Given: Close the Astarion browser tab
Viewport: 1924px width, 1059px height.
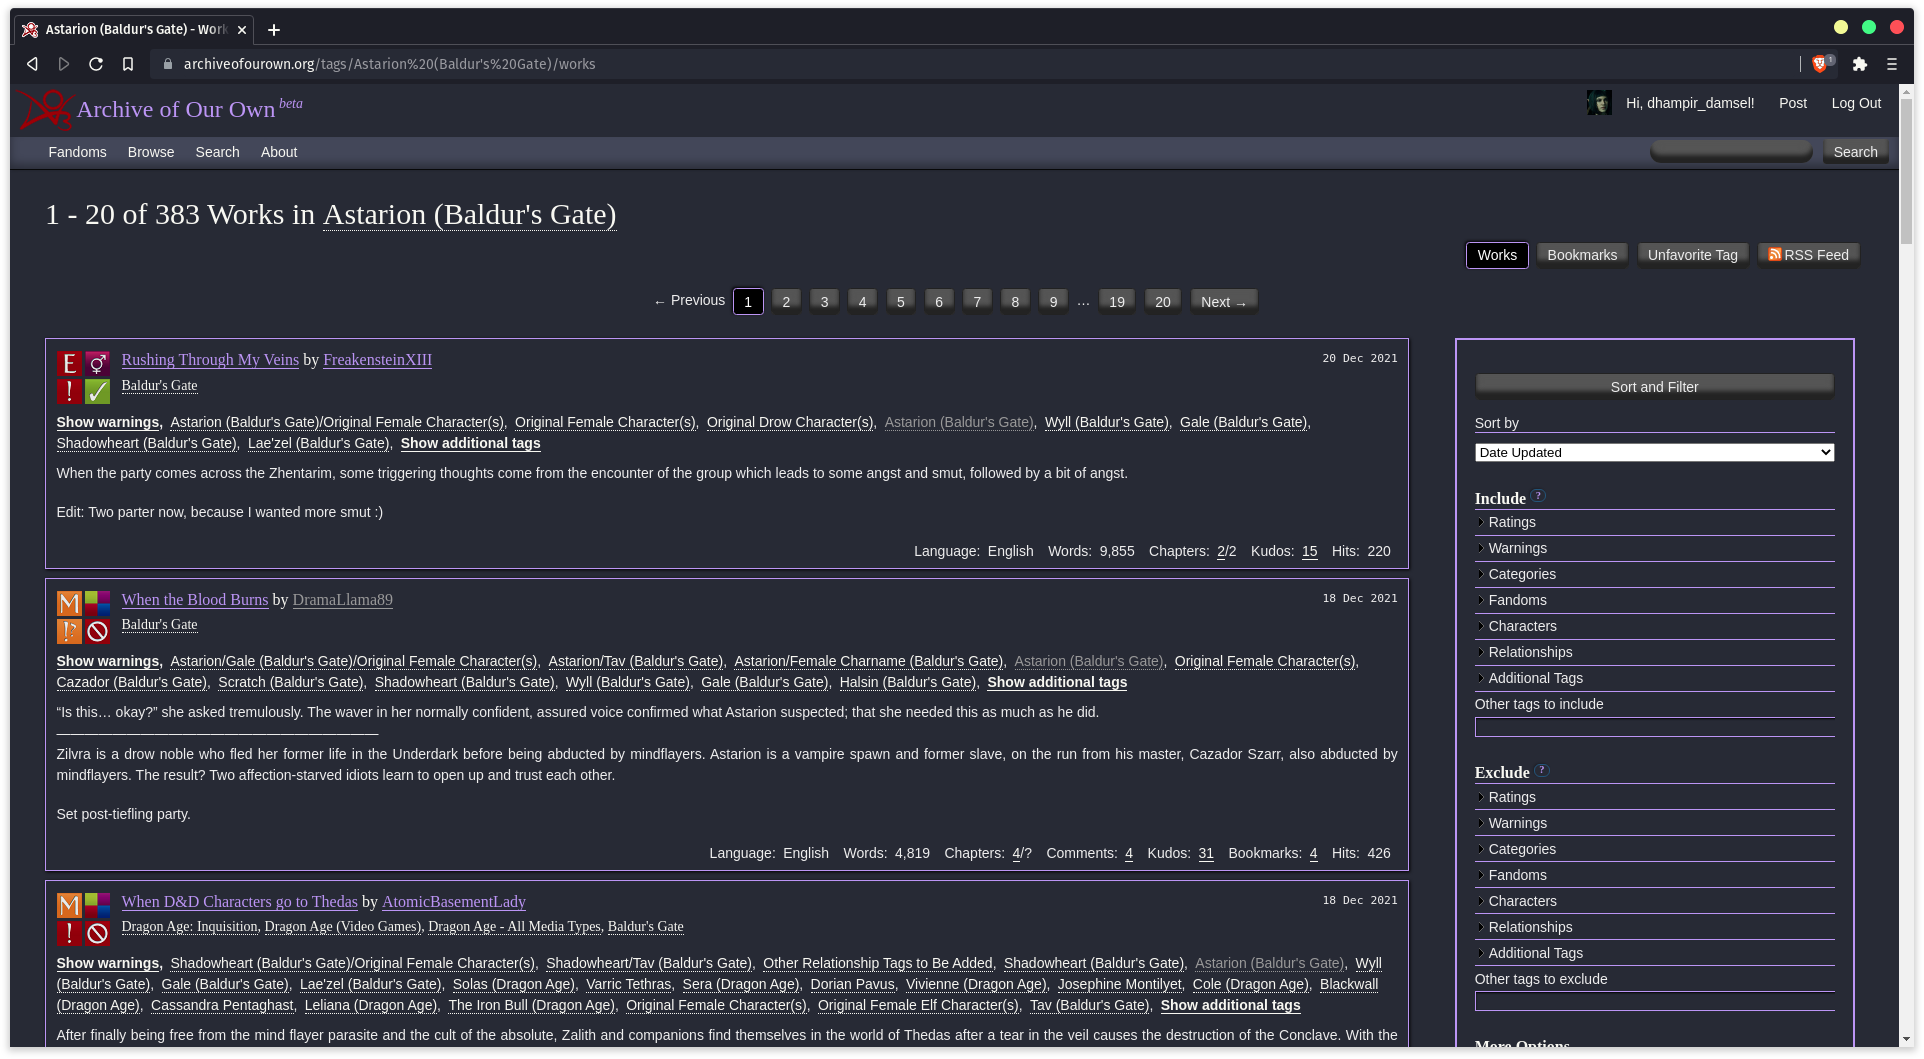Looking at the screenshot, I should point(242,30).
